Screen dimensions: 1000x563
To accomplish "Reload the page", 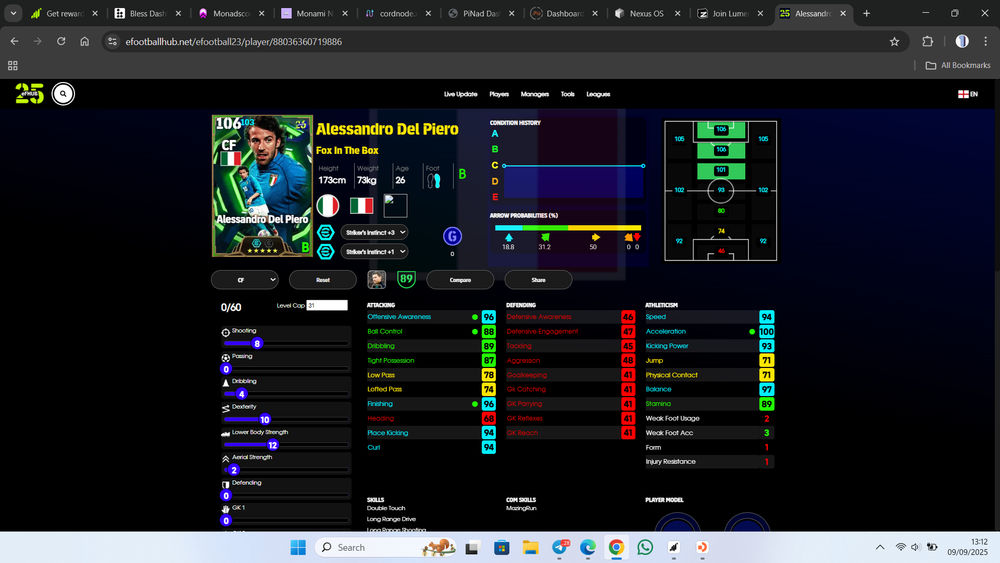I will click(x=61, y=41).
